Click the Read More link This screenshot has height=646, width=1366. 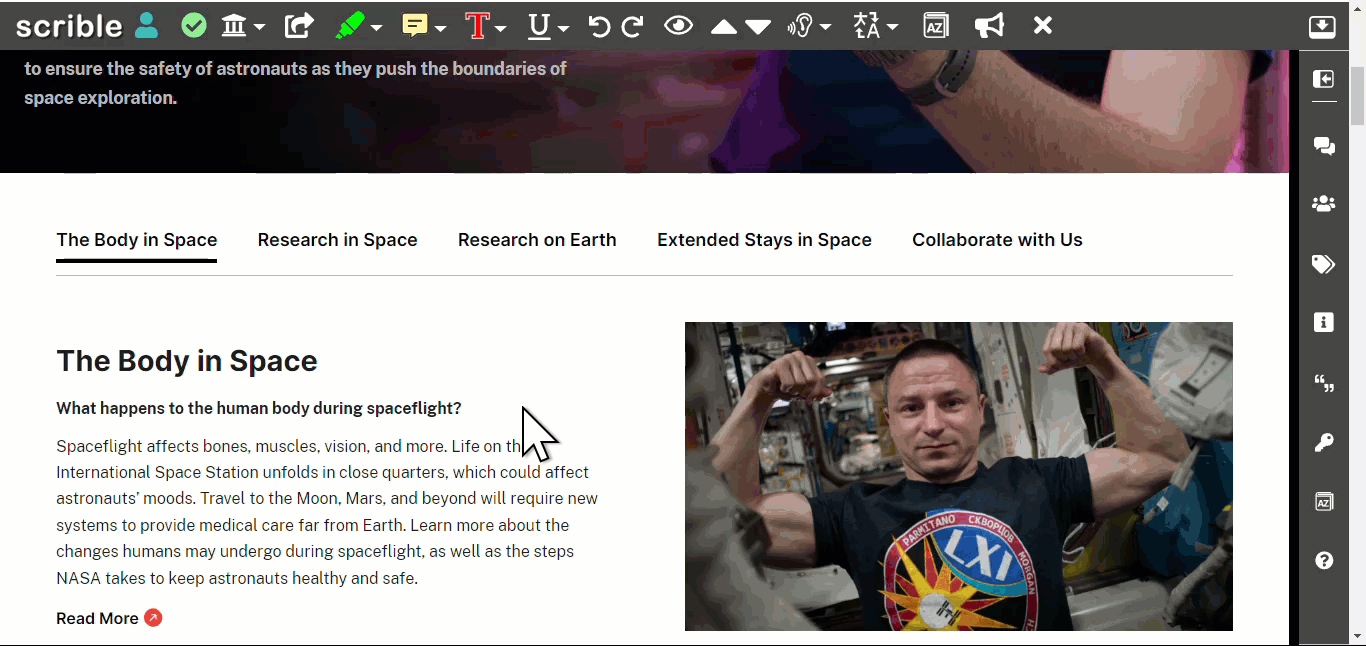(x=96, y=618)
